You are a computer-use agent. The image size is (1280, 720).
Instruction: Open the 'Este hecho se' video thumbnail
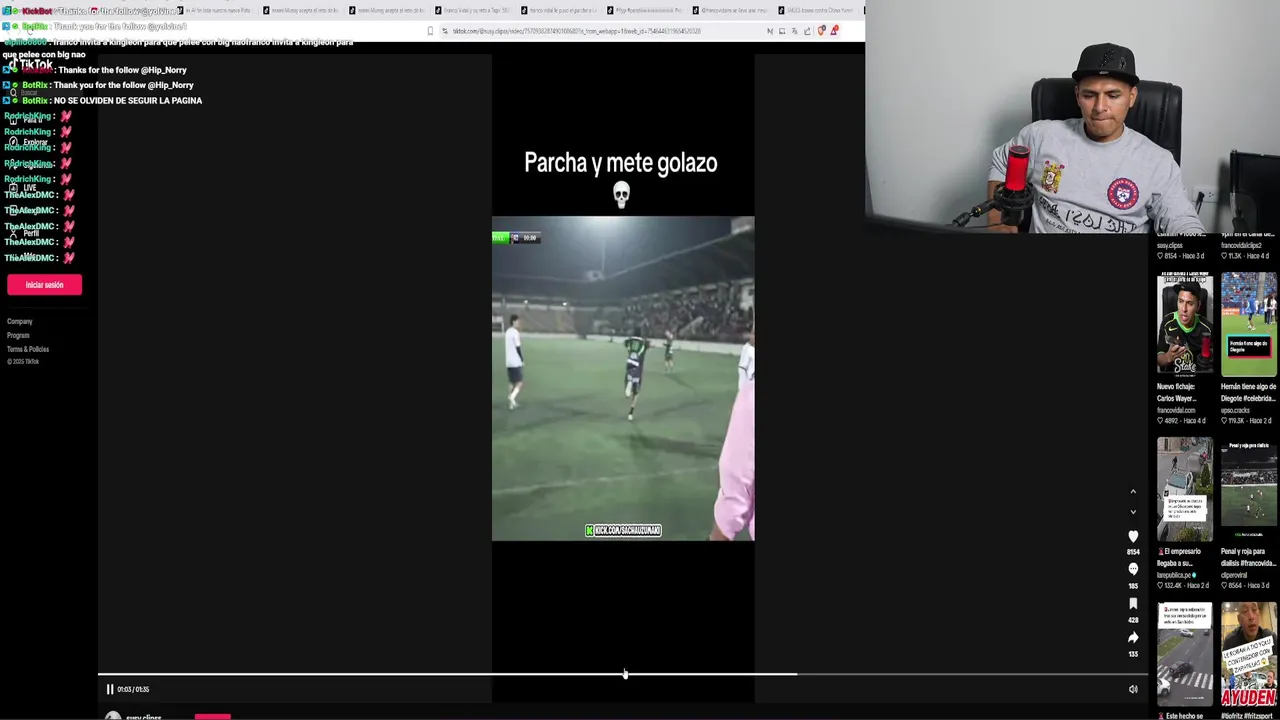[x=1184, y=654]
